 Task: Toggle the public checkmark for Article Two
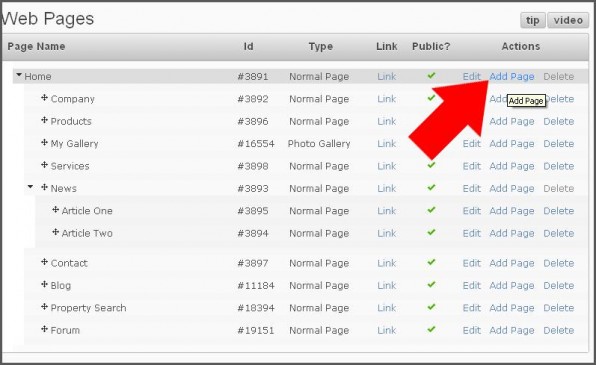click(431, 232)
